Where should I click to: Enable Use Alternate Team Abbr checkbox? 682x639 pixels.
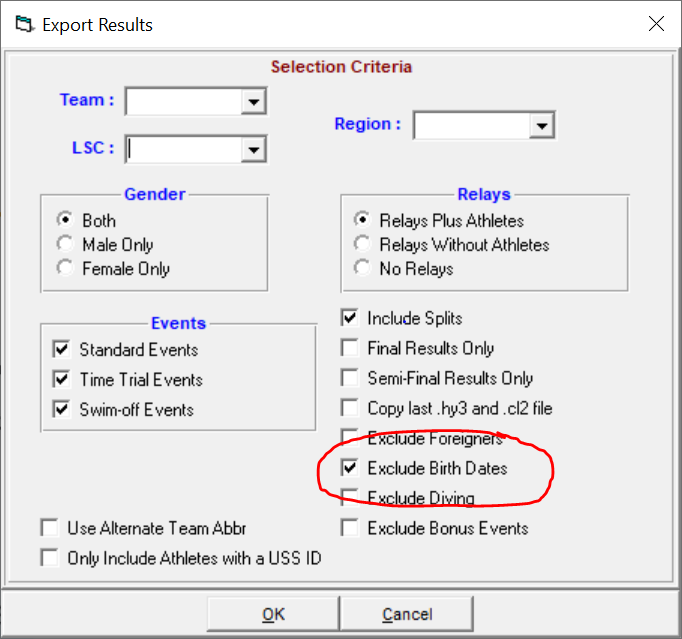(49, 528)
